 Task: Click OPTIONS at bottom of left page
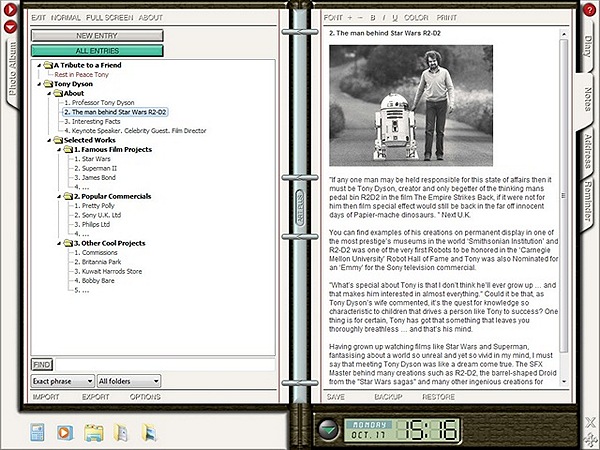point(145,397)
